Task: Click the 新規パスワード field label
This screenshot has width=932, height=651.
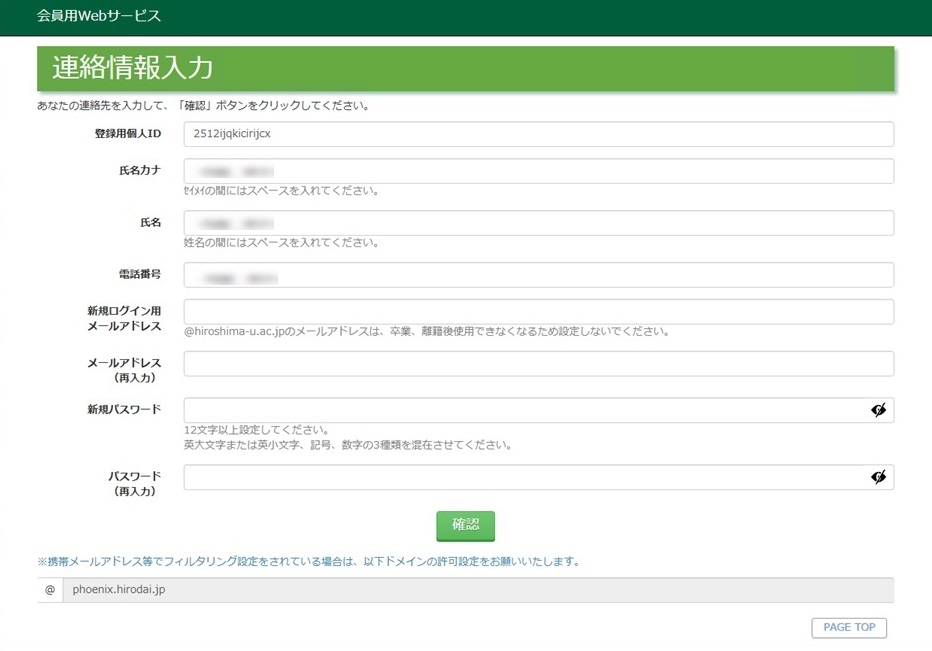Action: pos(124,409)
